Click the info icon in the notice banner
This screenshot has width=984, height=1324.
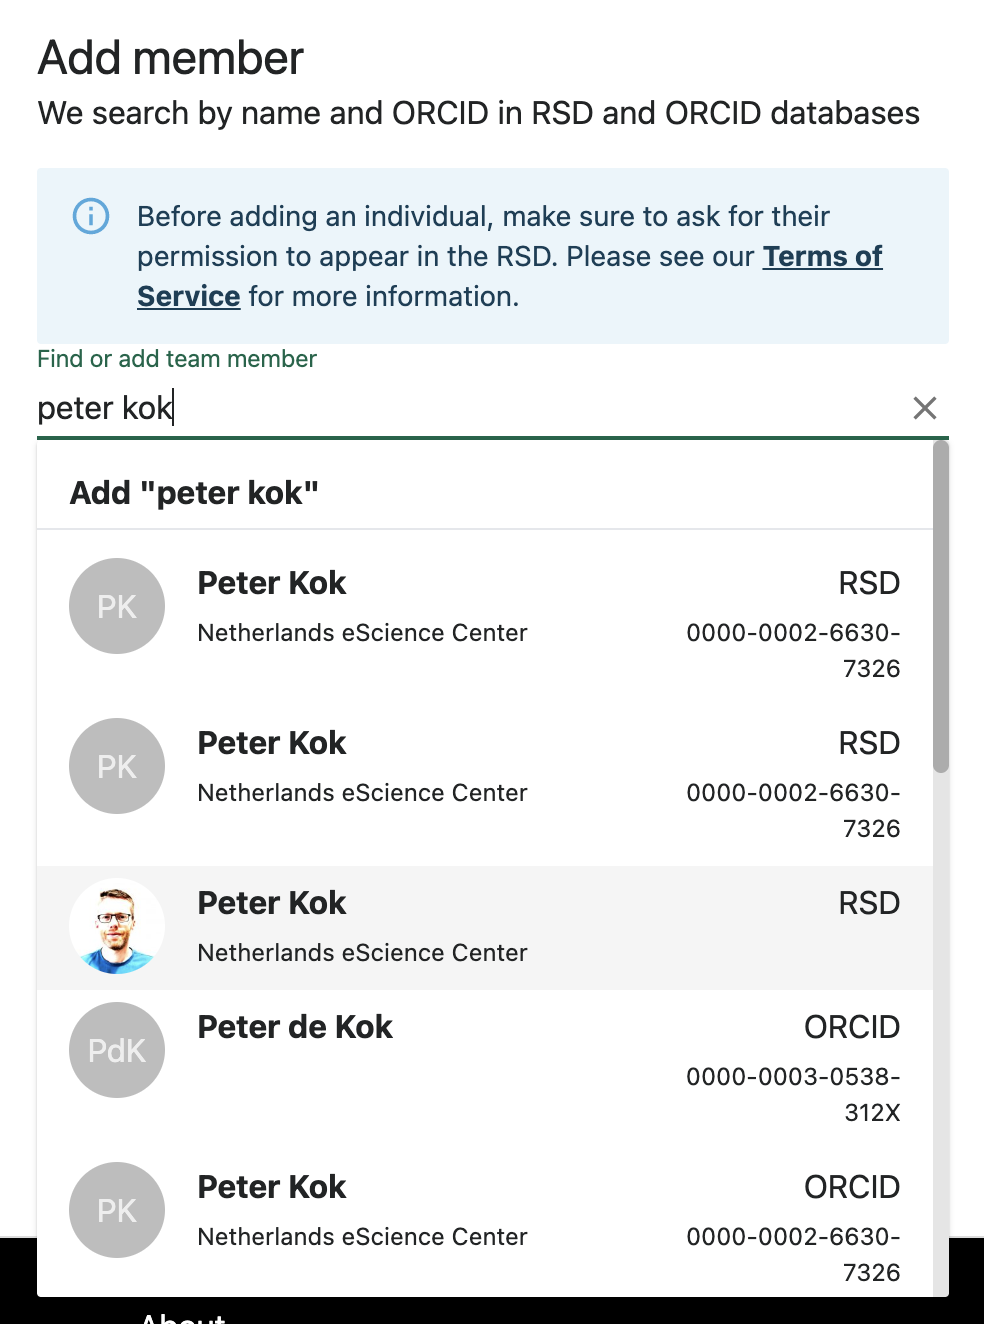click(90, 216)
